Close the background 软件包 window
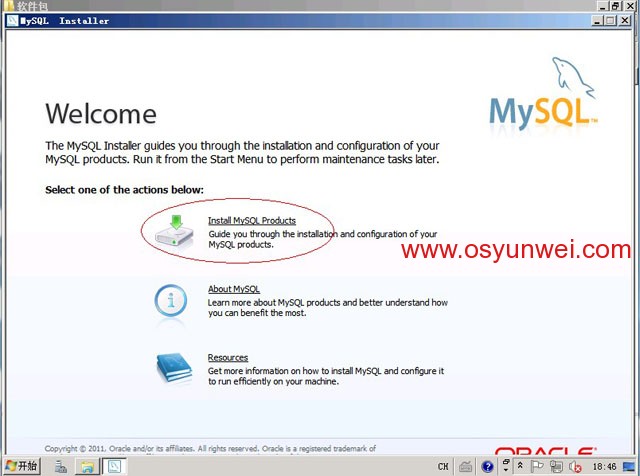The width and height of the screenshot is (640, 476). 630,6
